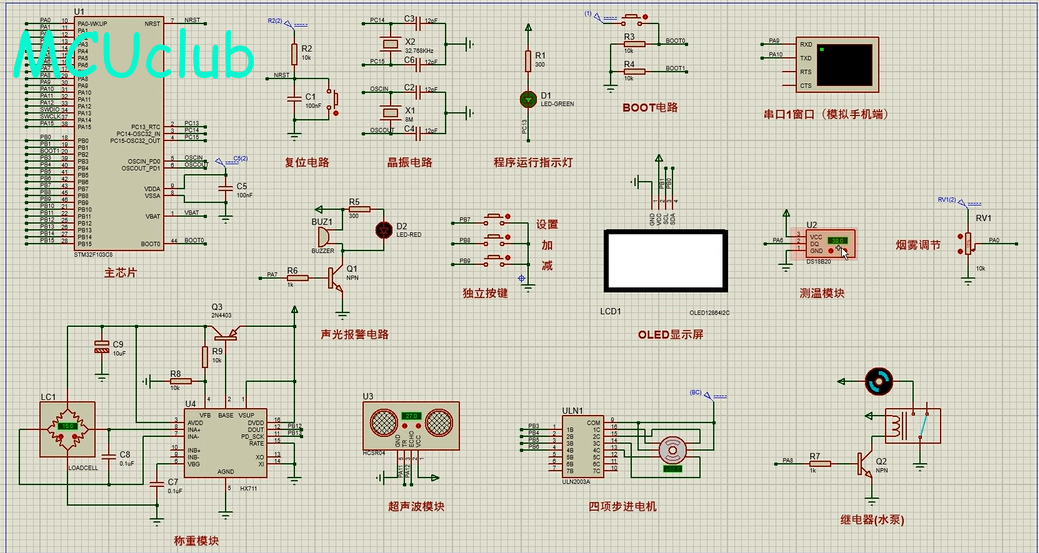Select capacitor C1 100nF
The image size is (1039, 553).
click(x=294, y=98)
